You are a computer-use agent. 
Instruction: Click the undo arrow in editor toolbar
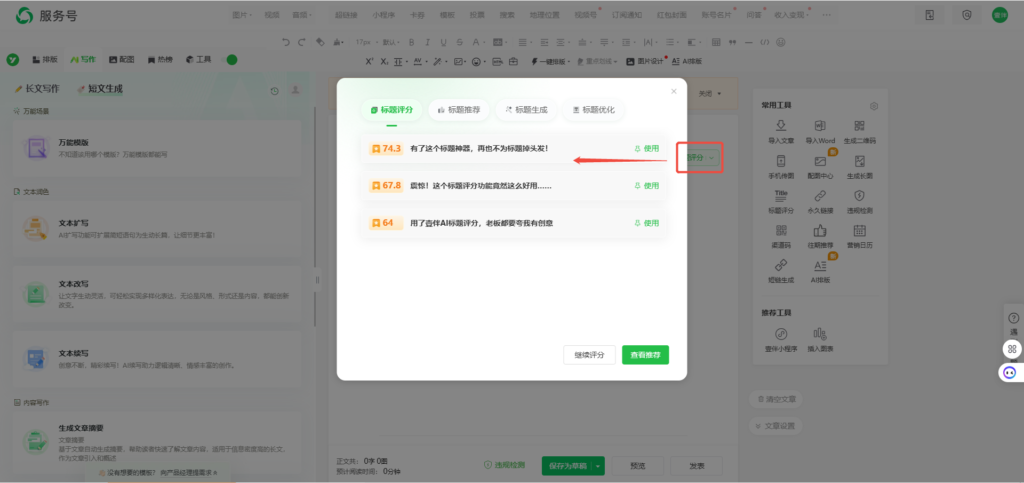(286, 42)
